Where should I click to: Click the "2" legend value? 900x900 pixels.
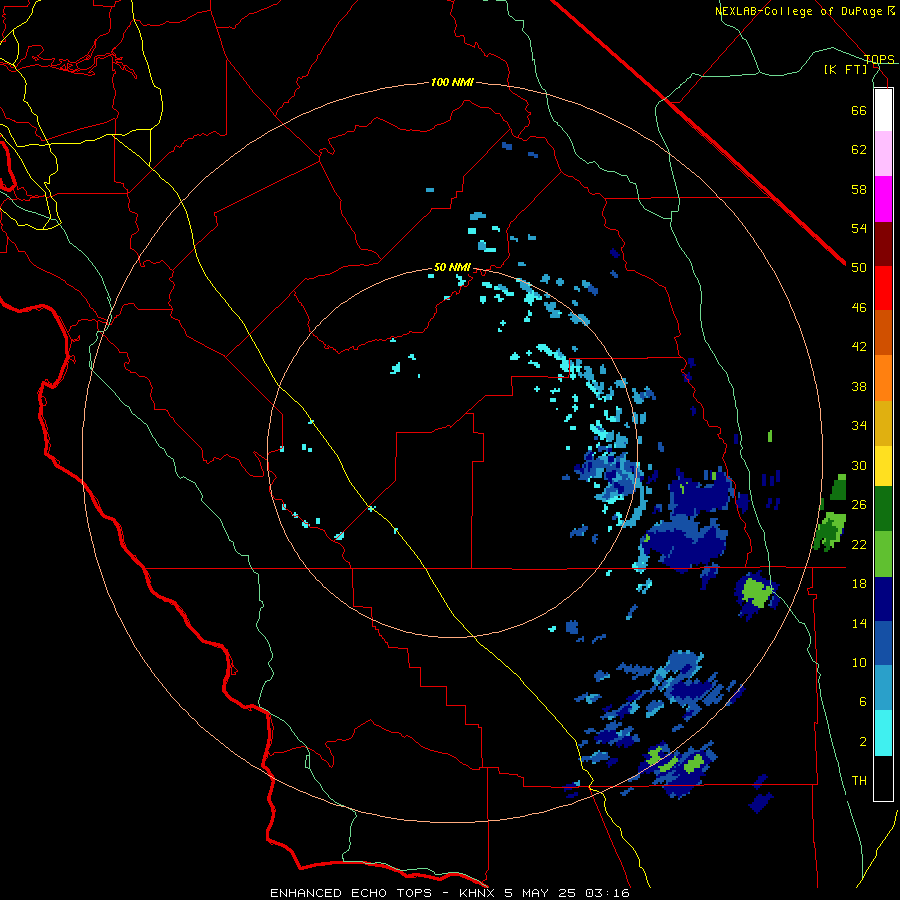click(863, 742)
